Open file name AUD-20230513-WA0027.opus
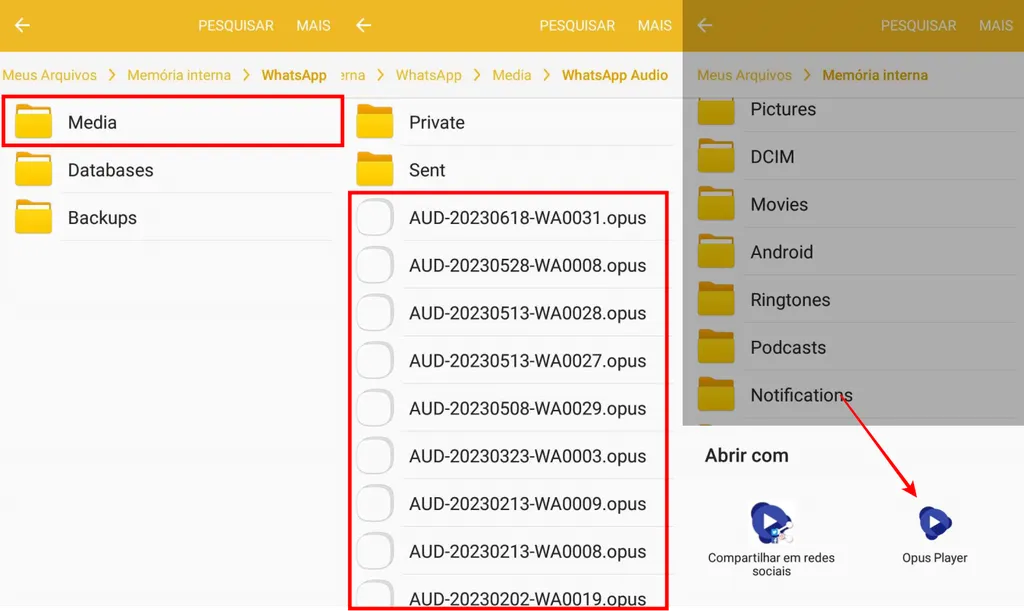Viewport: 1024px width, 611px height. 528,360
